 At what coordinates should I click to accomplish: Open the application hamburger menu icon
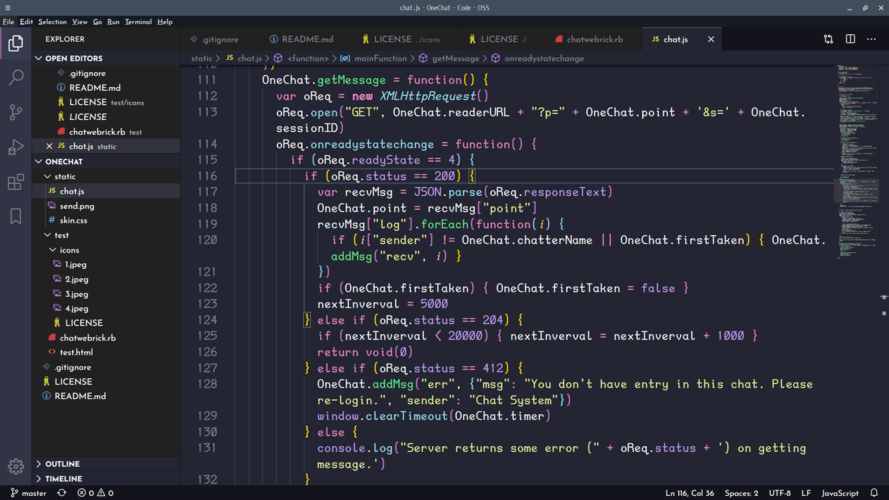point(8,8)
